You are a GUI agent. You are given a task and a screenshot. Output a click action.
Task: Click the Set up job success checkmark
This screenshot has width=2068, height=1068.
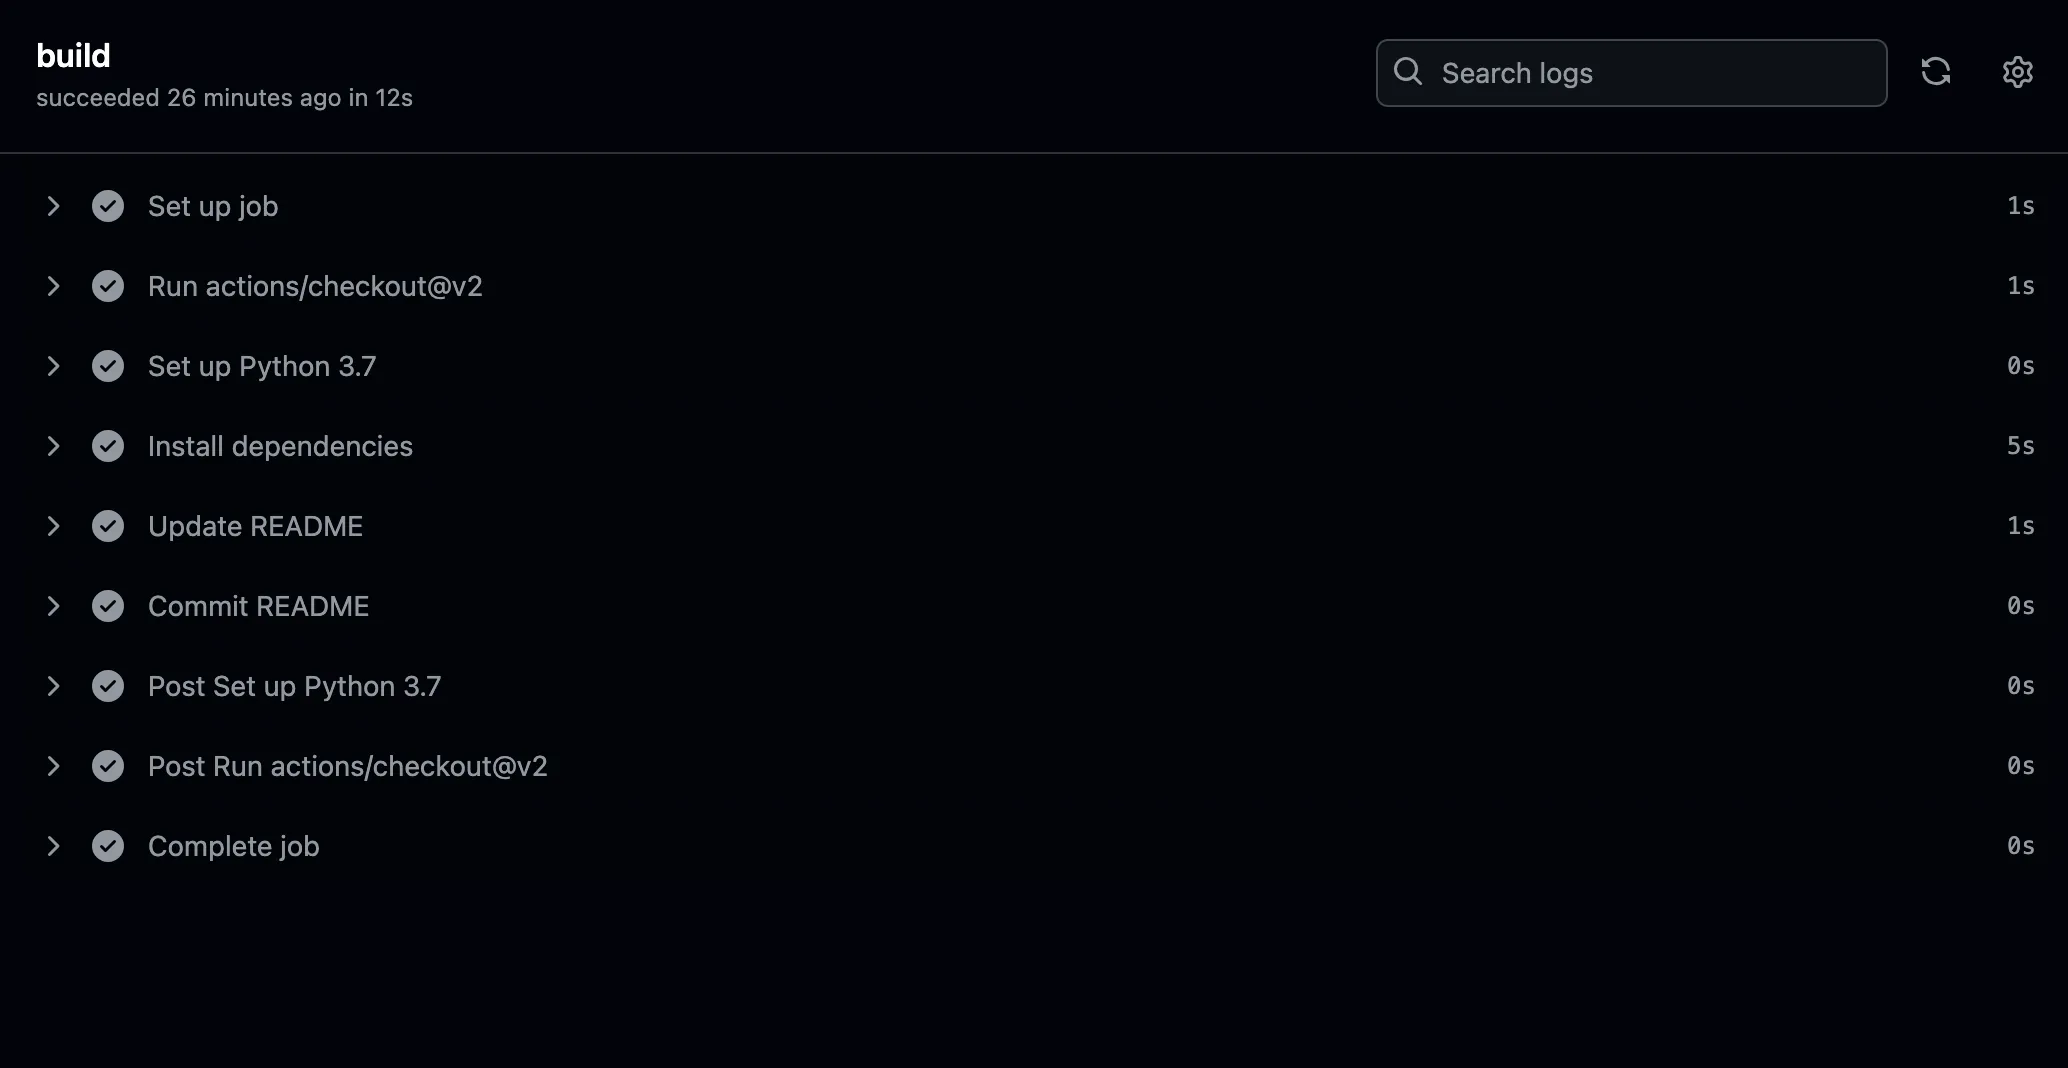pos(108,206)
